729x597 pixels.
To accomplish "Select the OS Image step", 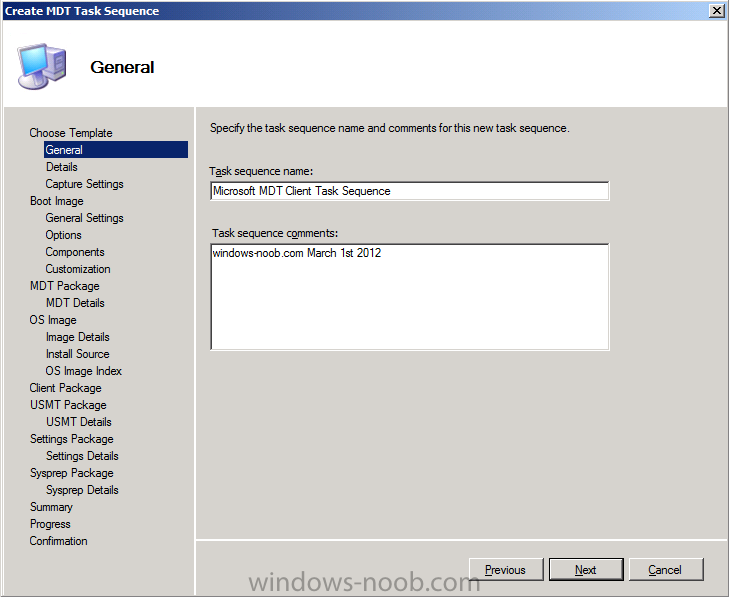I will click(53, 320).
